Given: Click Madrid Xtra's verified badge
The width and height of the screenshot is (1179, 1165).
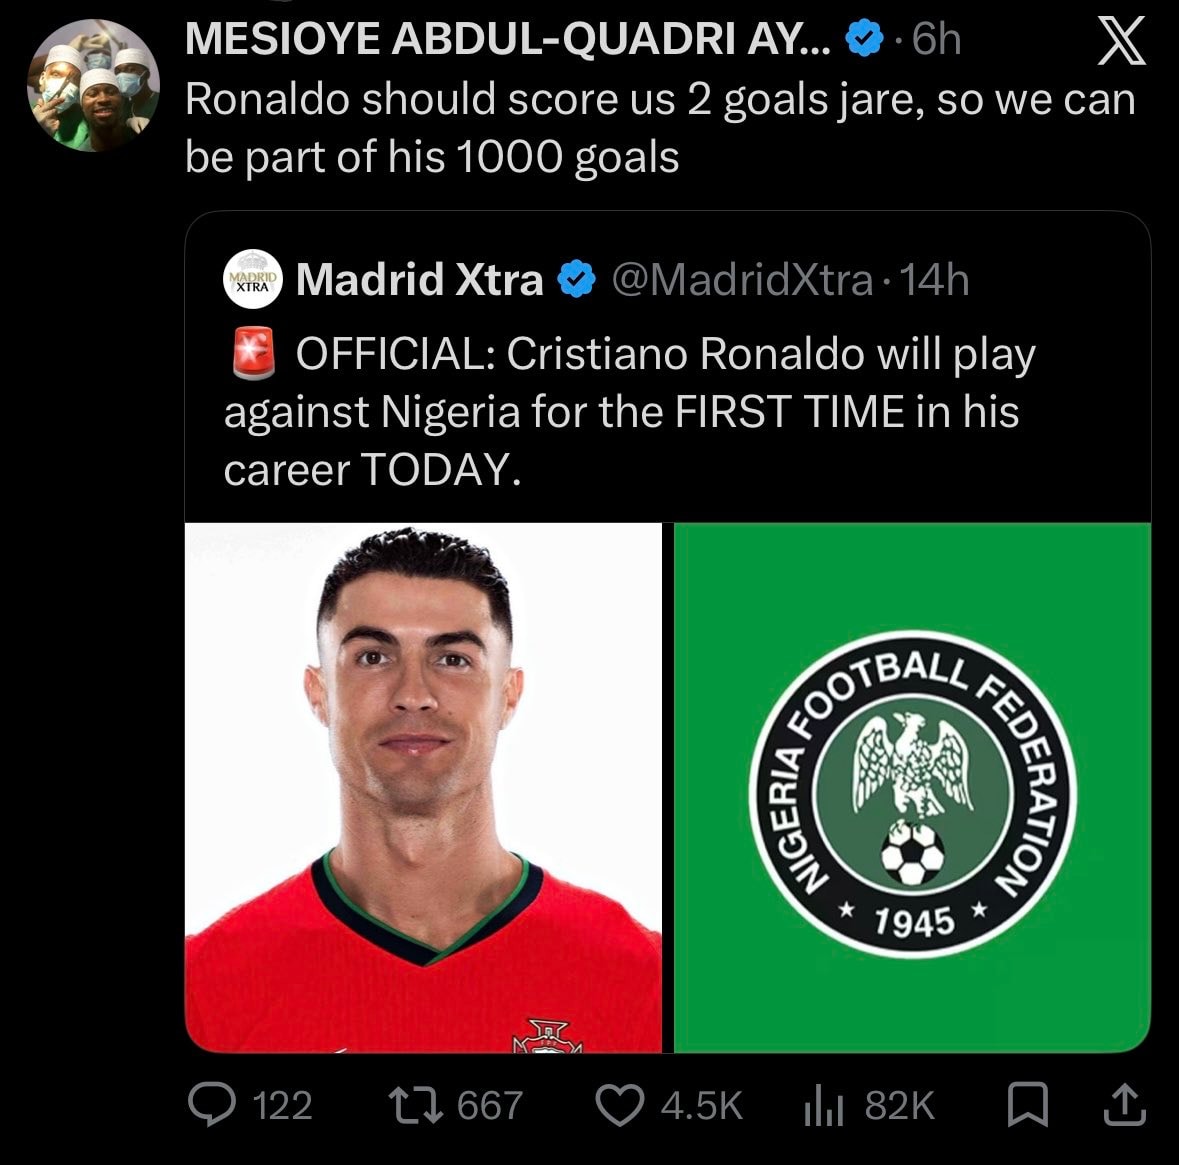Looking at the screenshot, I should (576, 279).
